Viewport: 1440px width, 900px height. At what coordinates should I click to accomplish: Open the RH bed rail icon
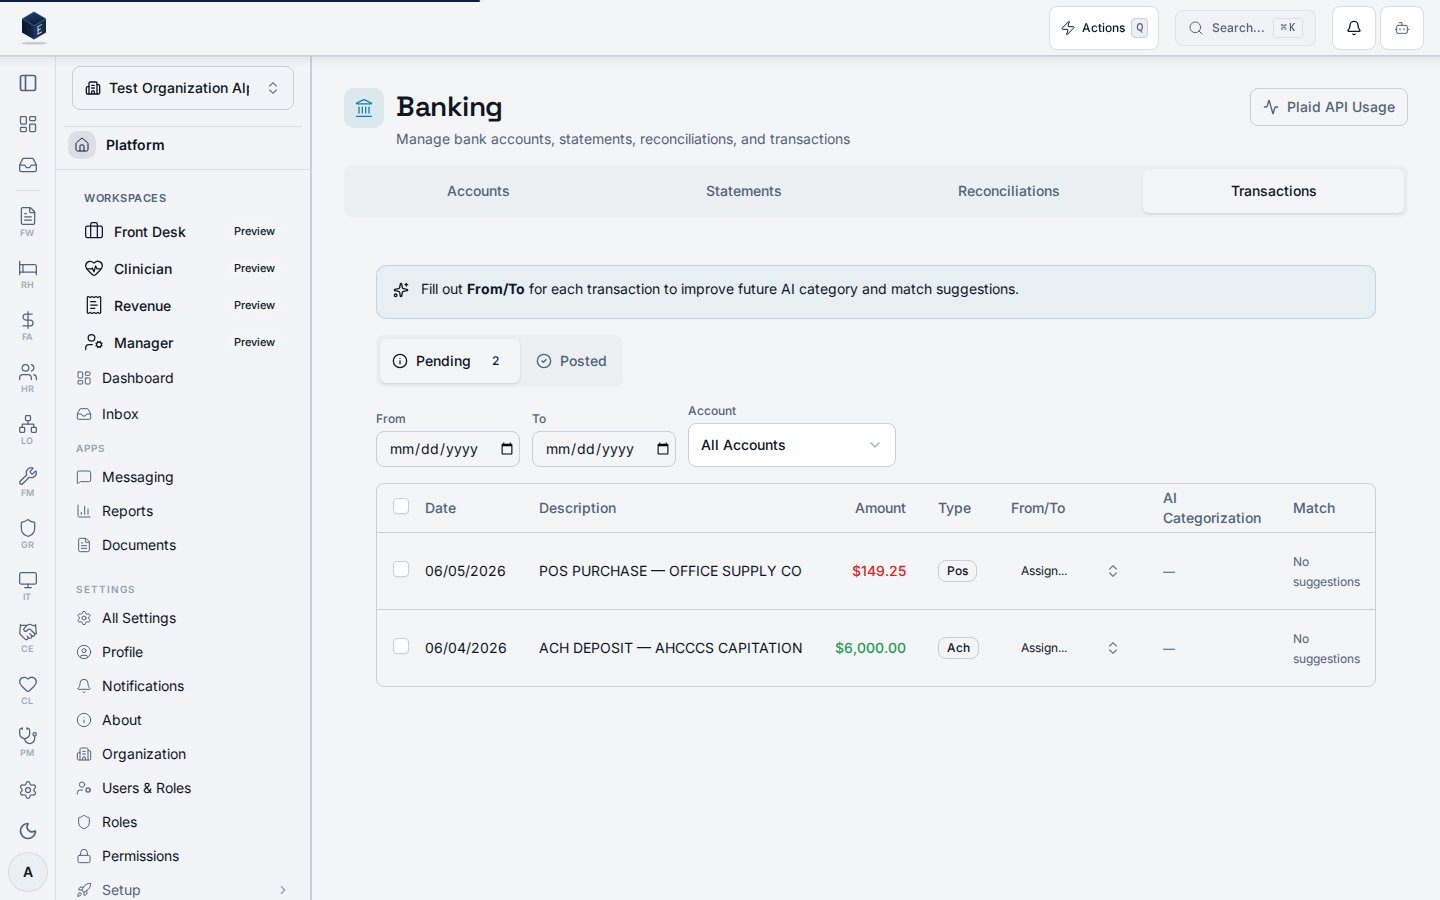(28, 273)
